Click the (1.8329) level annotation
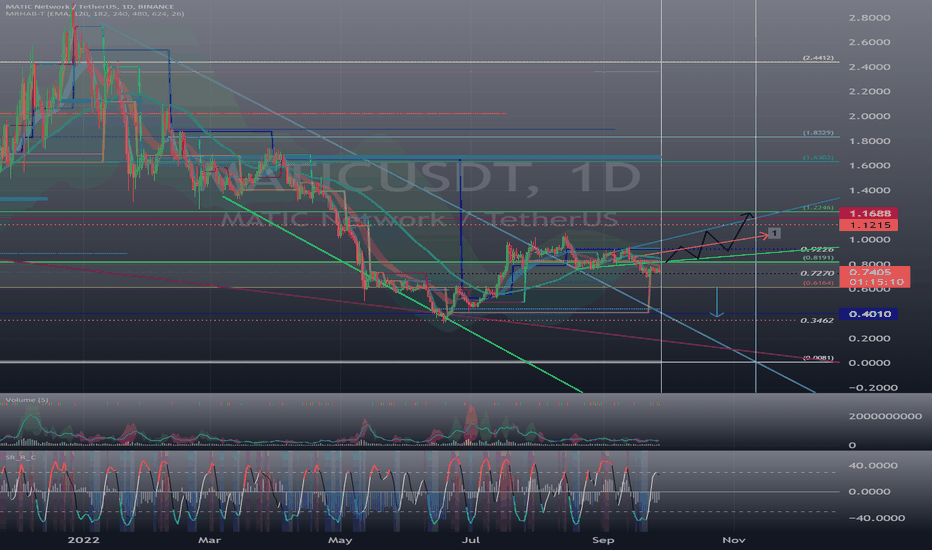 [818, 133]
